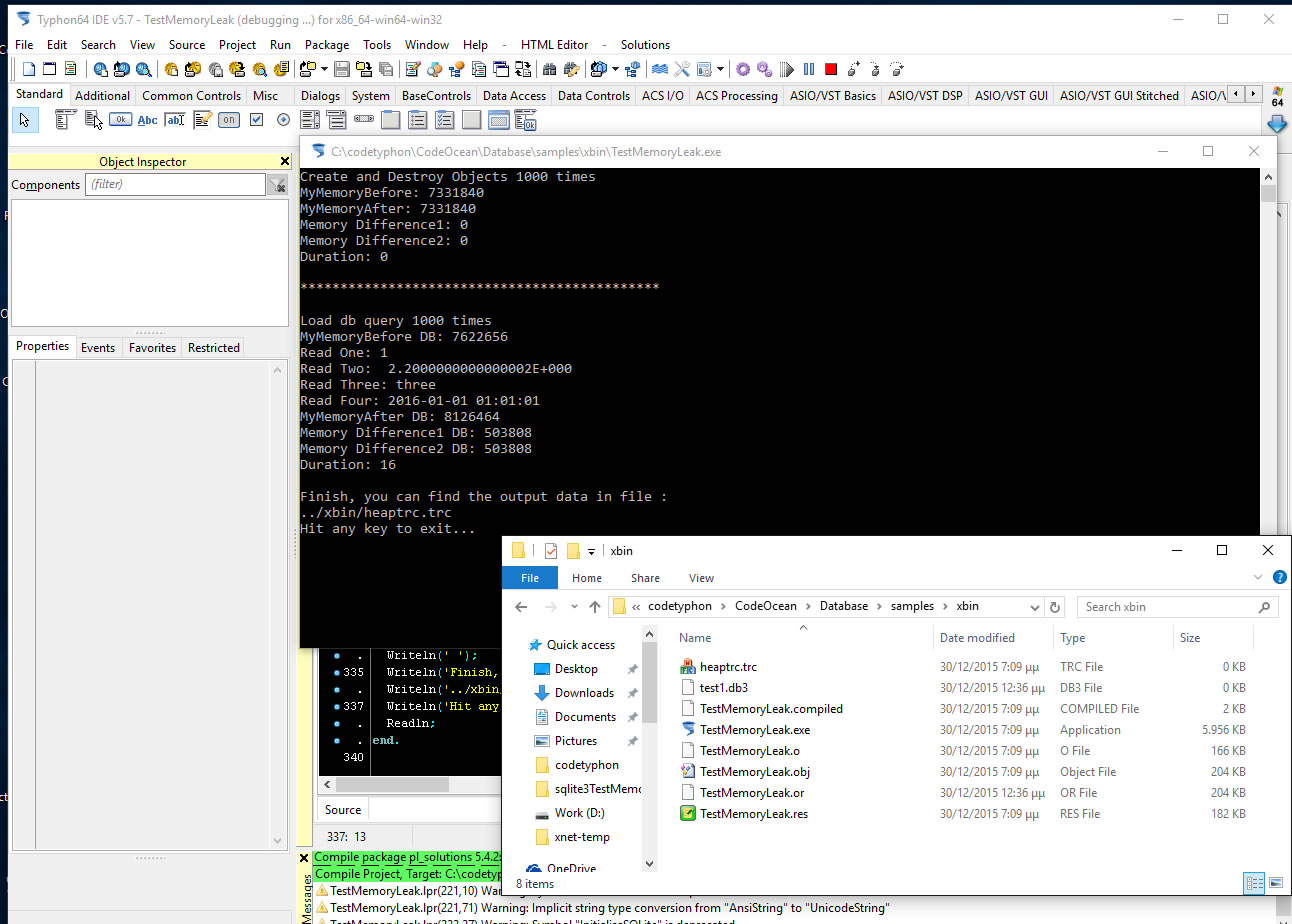Open Explorer recent locations dropdown arrow

[572, 607]
